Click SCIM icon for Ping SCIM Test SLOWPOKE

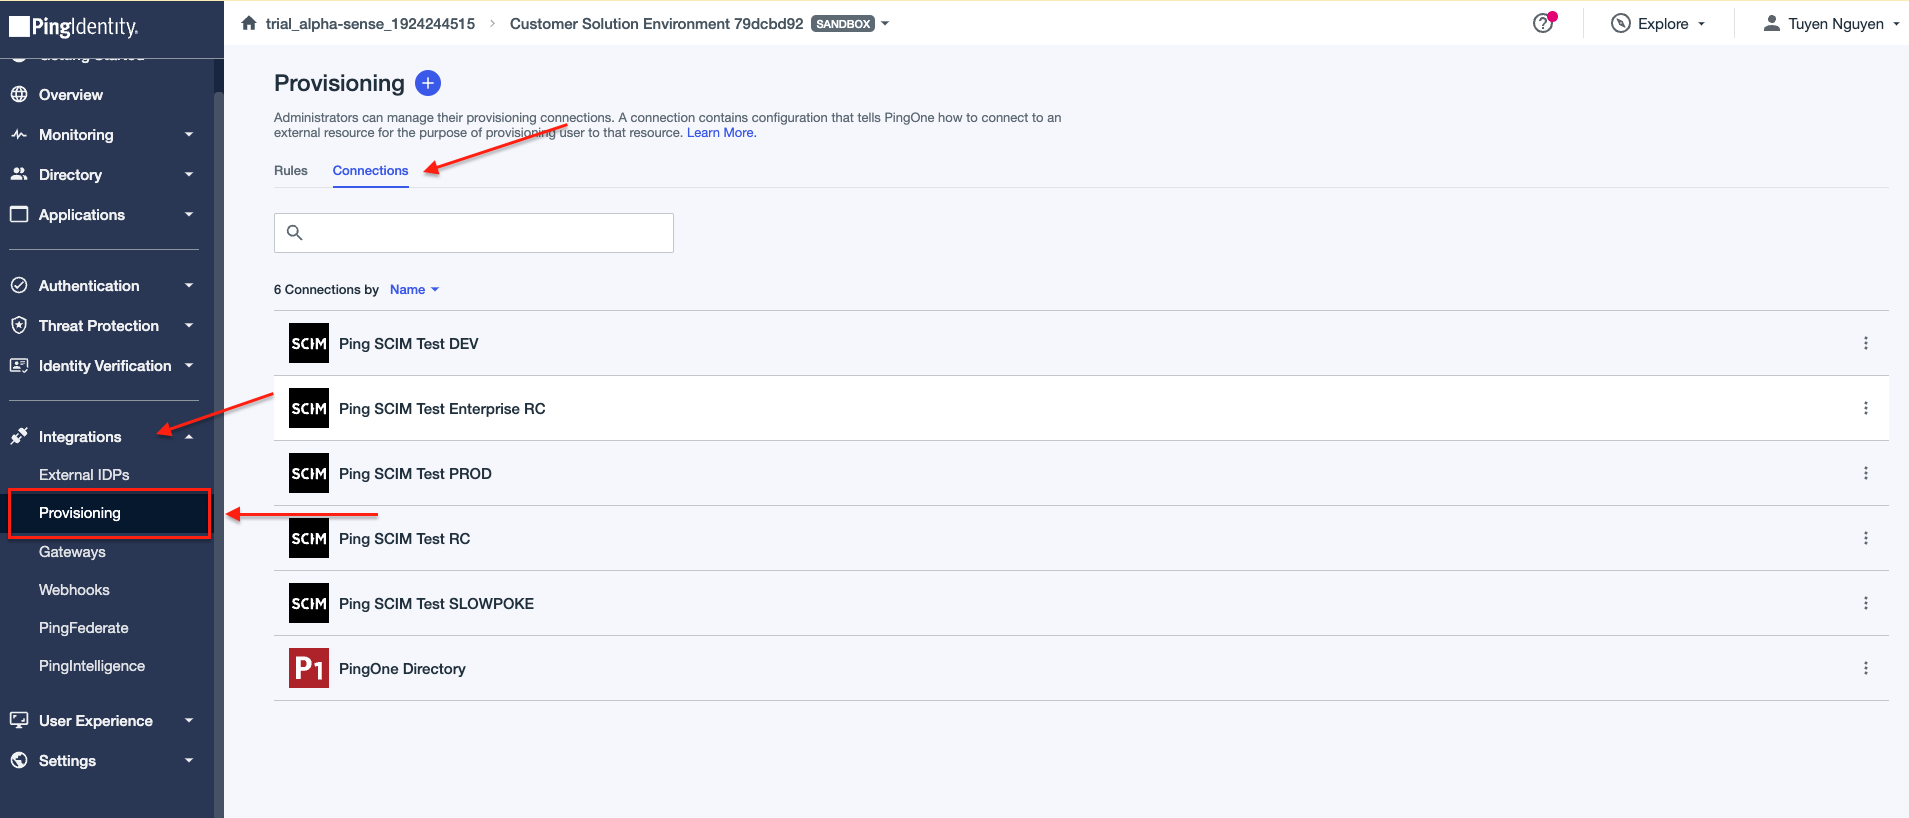(309, 603)
